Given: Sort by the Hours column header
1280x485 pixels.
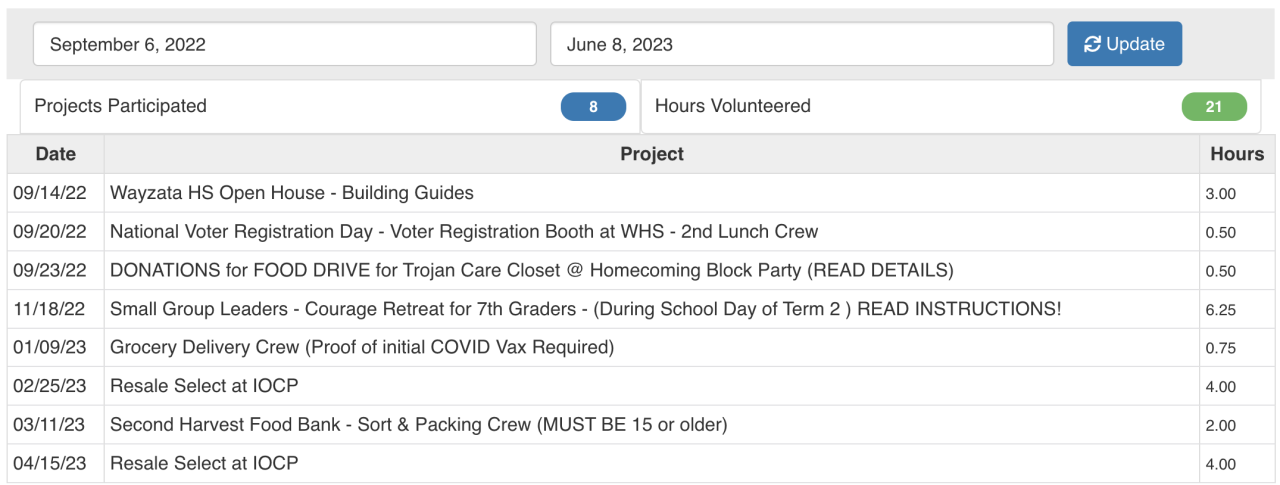Looking at the screenshot, I should (1237, 154).
